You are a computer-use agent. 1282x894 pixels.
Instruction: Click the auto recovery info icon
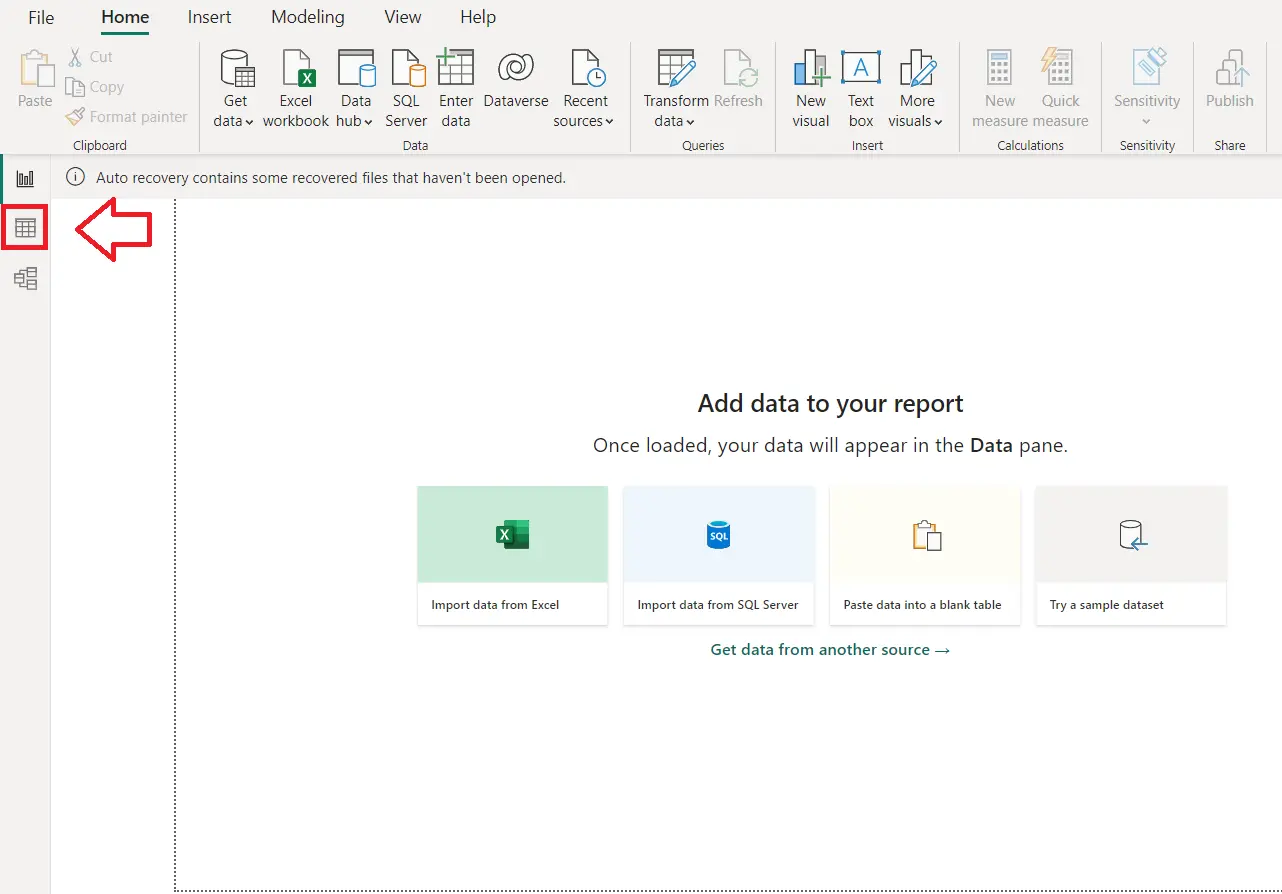75,177
